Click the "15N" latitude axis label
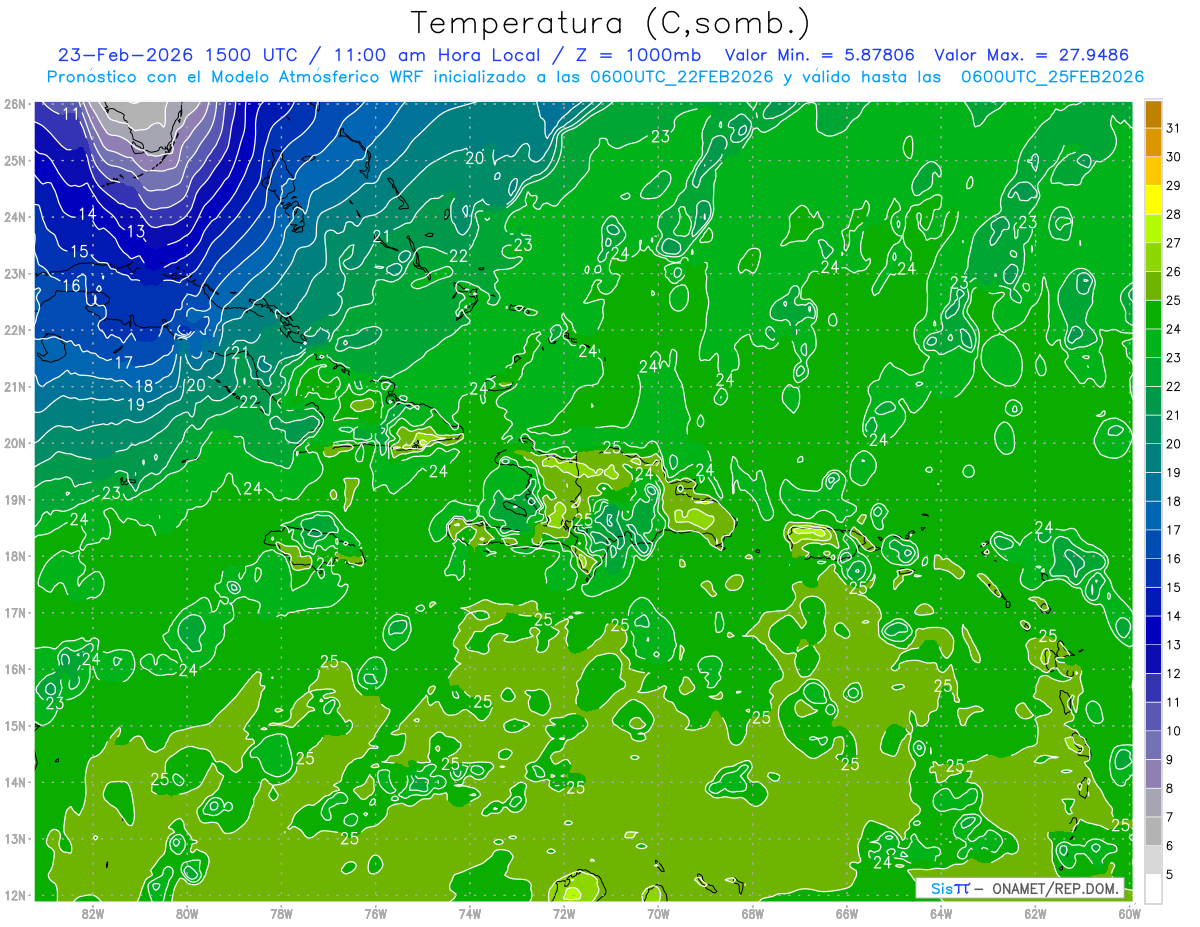This screenshot has width=1200, height=927. coord(14,725)
